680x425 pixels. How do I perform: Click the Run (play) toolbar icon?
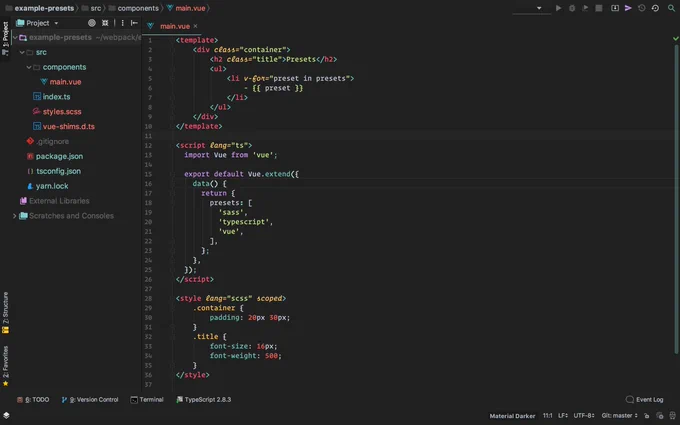coord(558,8)
